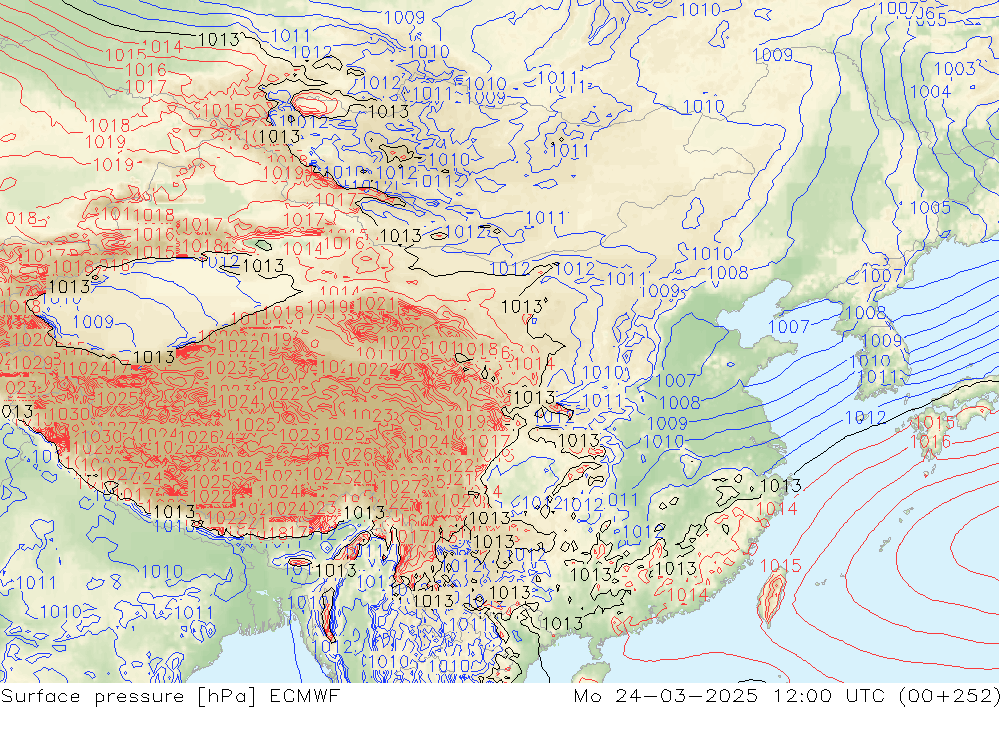Click the red 1016 label near Japan

(930, 441)
